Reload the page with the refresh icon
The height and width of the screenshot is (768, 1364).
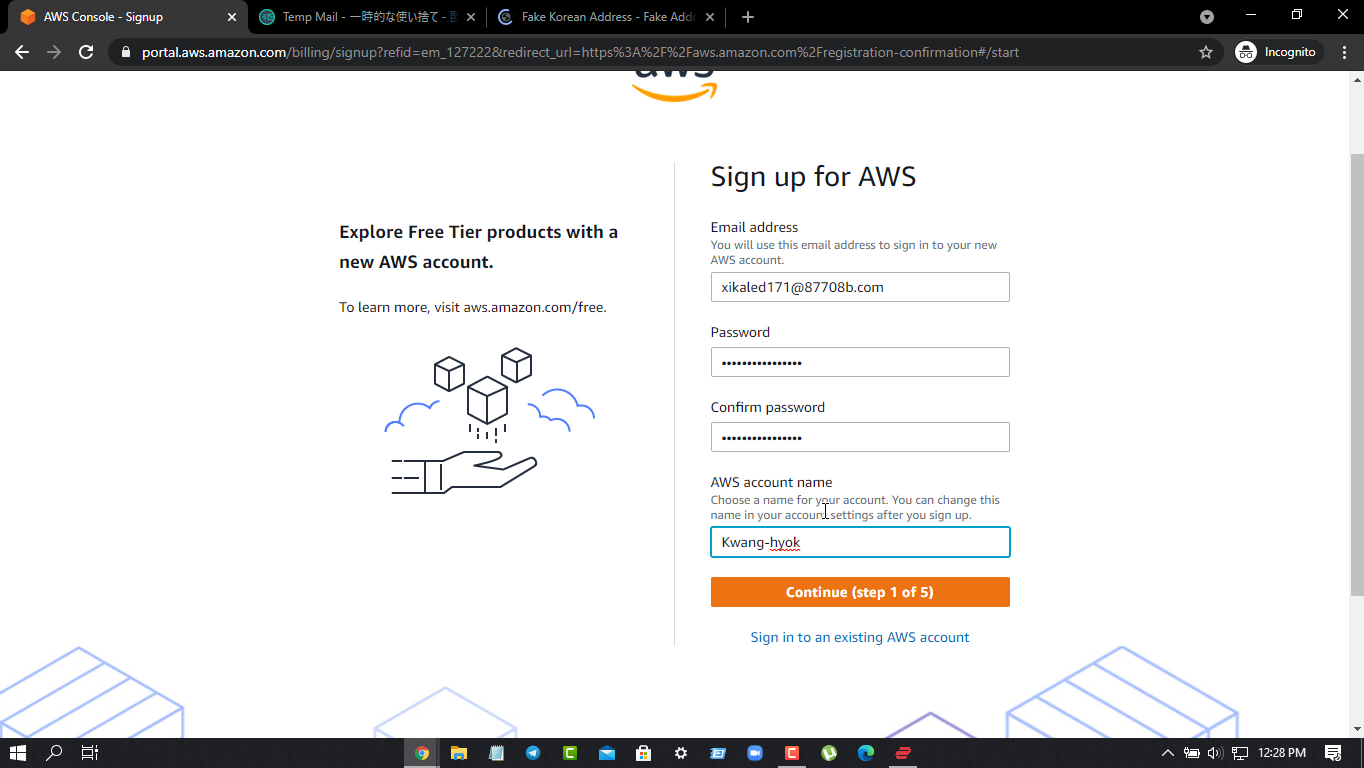point(86,52)
